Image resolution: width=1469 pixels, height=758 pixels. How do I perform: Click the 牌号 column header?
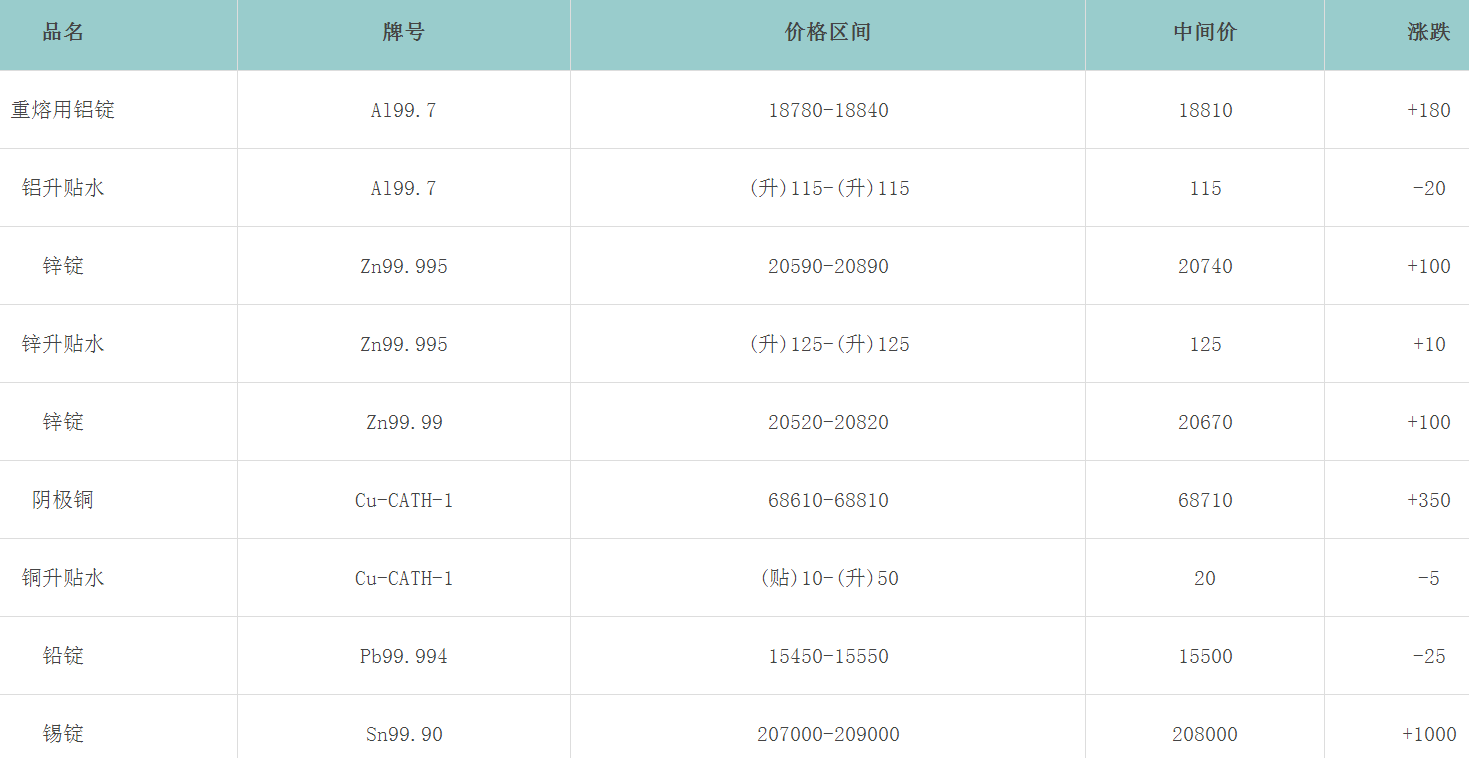click(403, 32)
